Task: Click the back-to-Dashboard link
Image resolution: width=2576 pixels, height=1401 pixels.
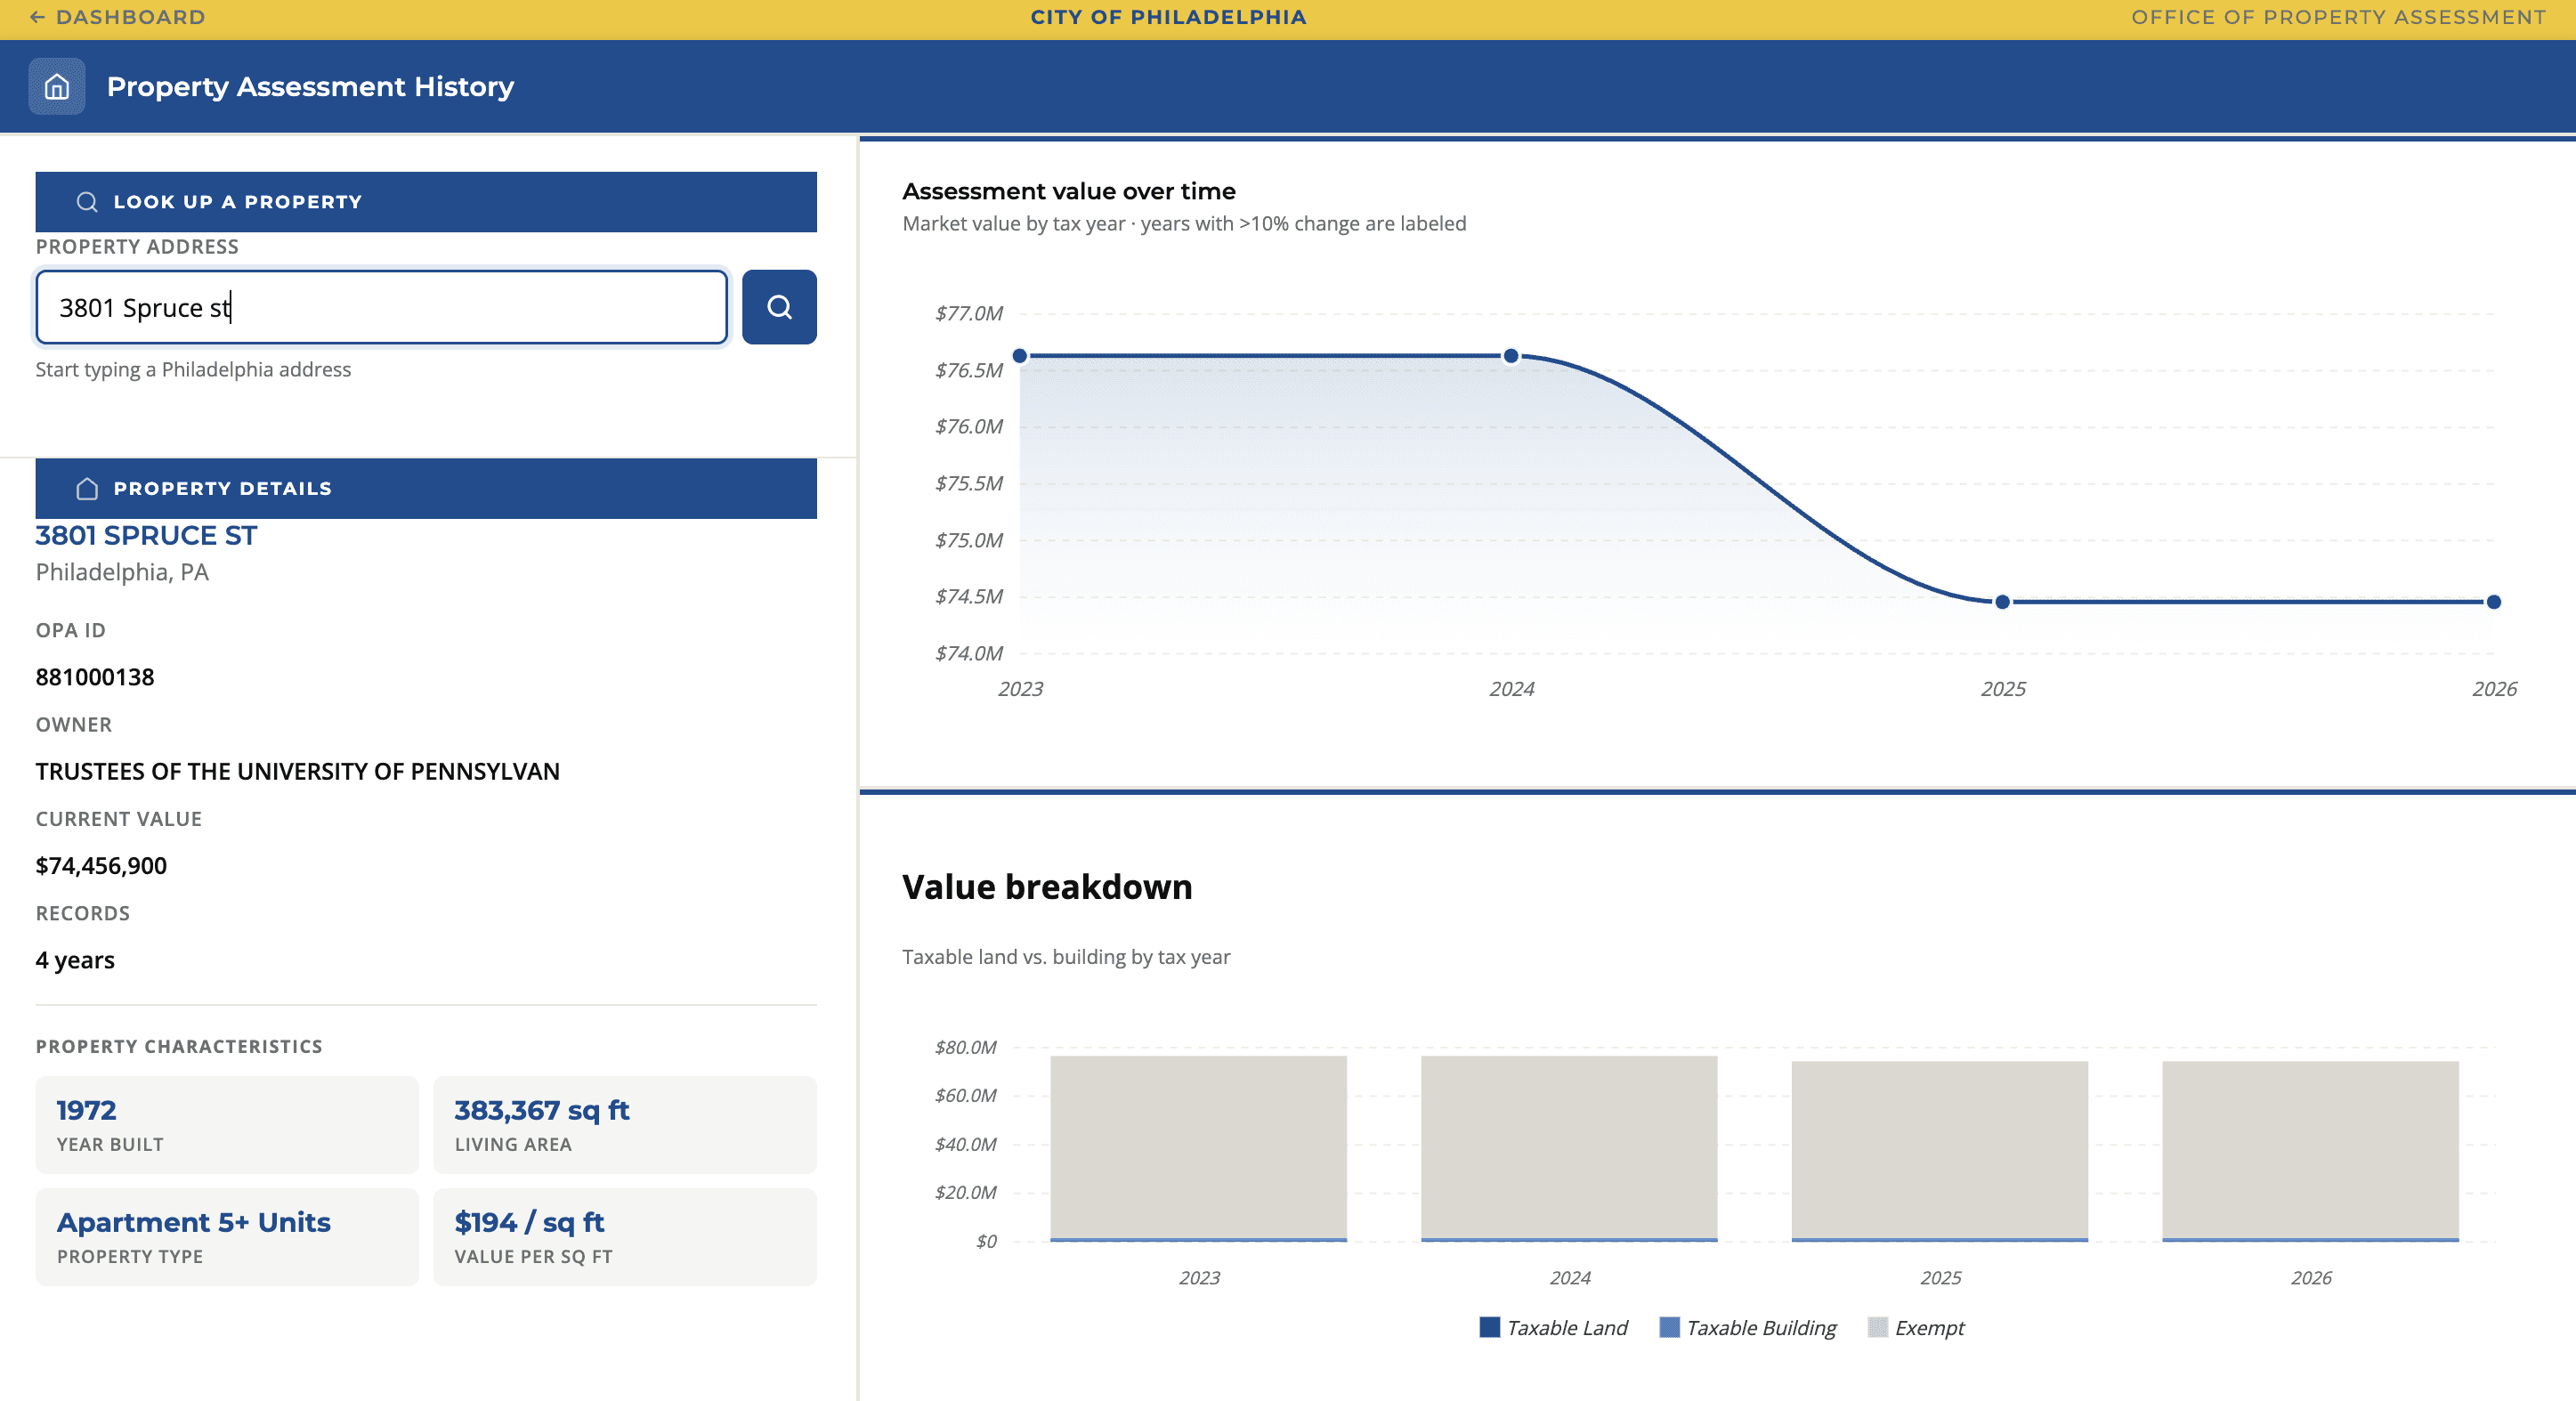Action: (117, 17)
